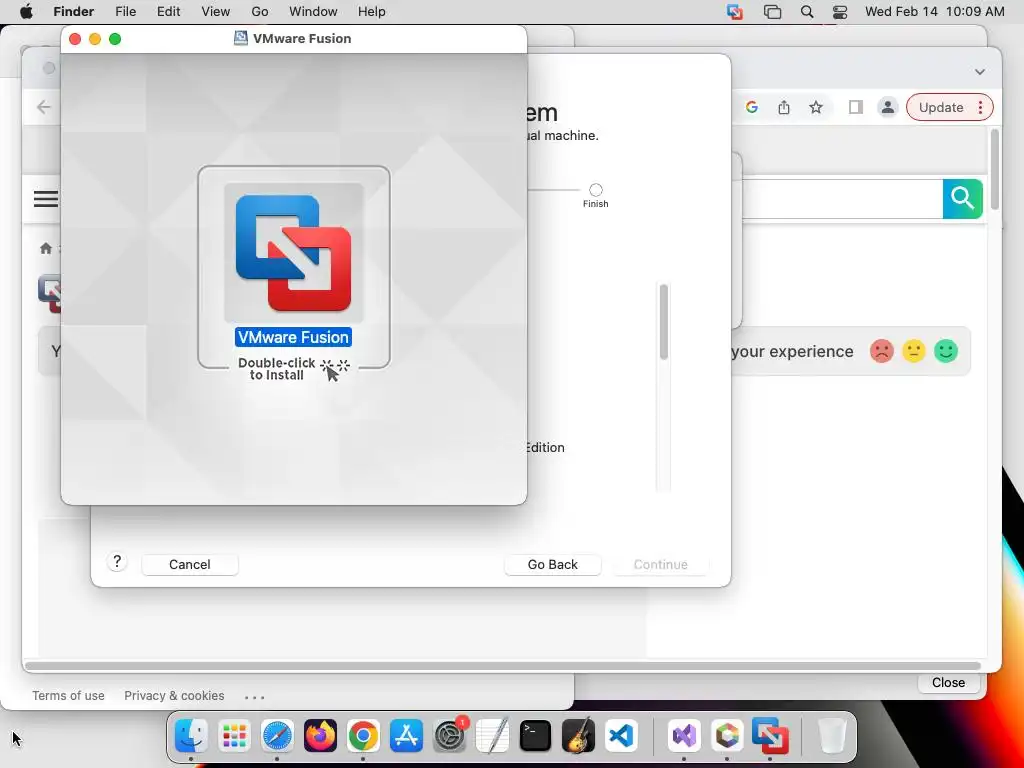
Task: Click Chrome's page vertical scrollbar
Action: click(x=995, y=169)
